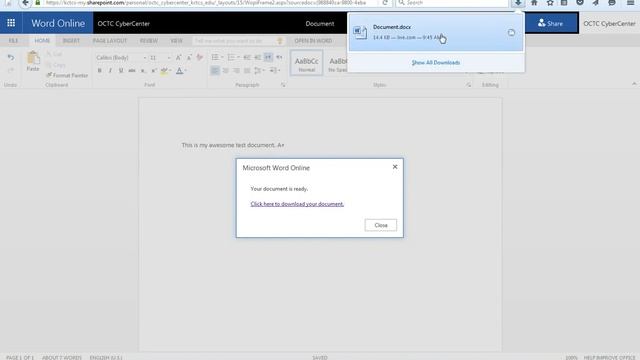Select left-to-right text direction
Screen dimensions: 640x360
pos(268,58)
